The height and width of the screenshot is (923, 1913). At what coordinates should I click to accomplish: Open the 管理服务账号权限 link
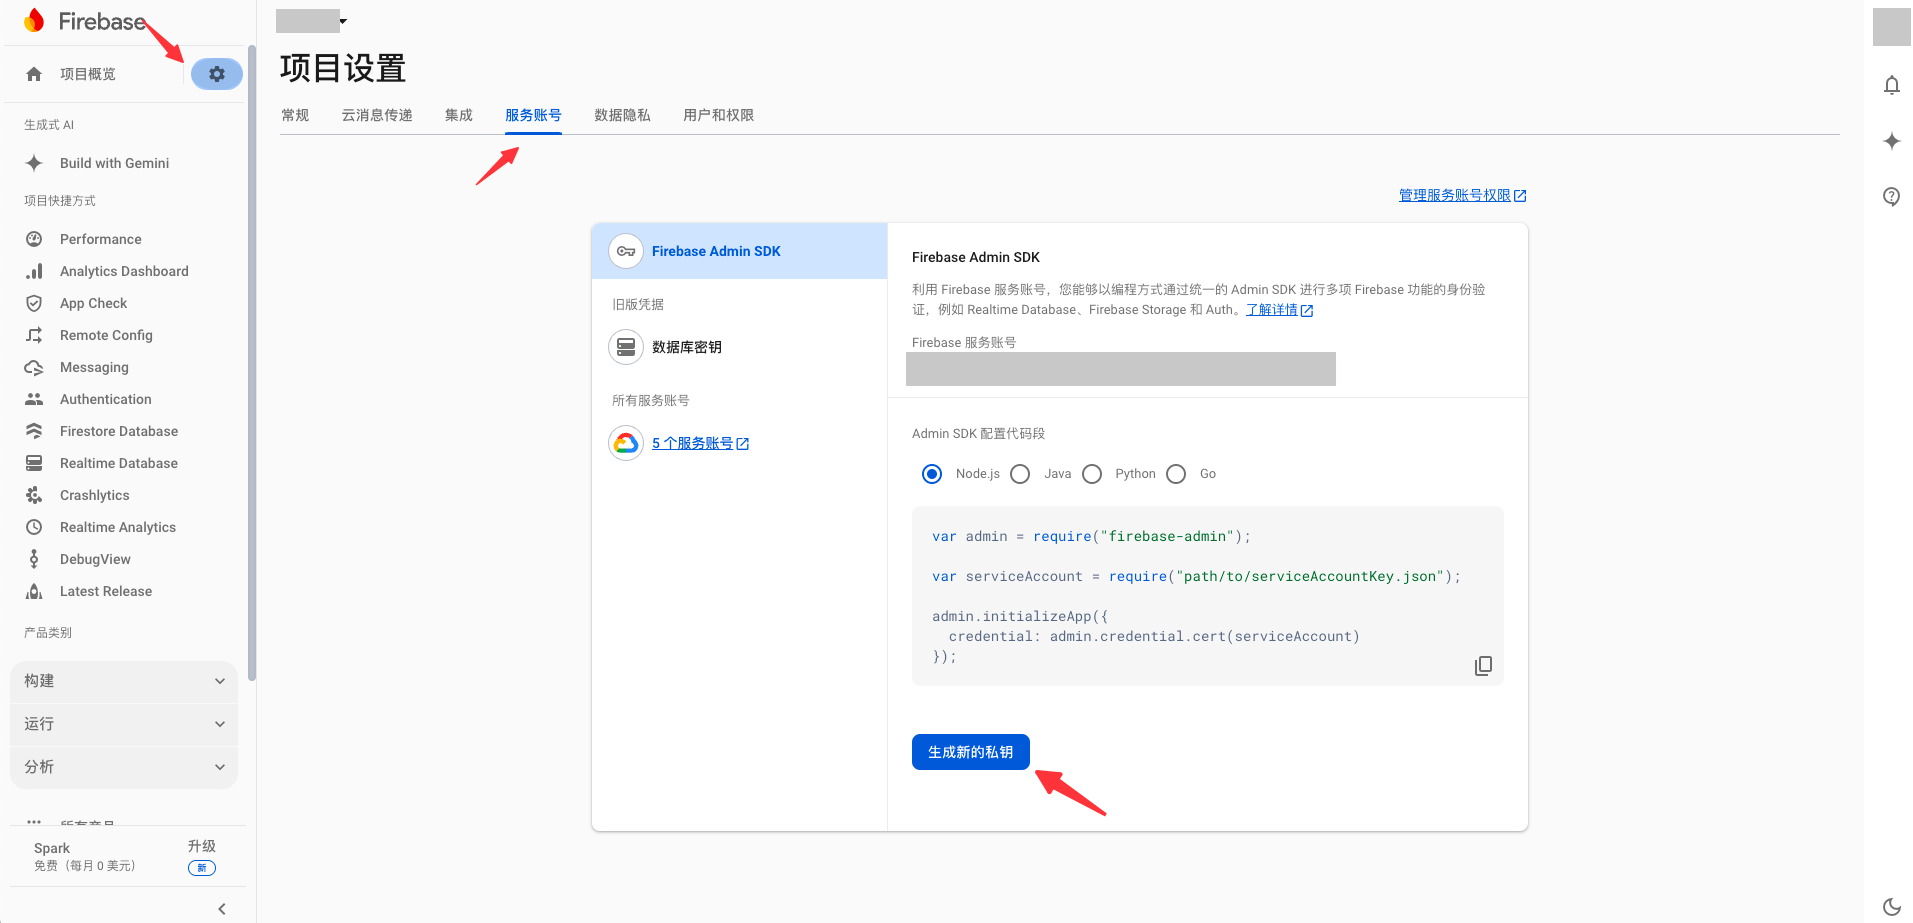1462,195
